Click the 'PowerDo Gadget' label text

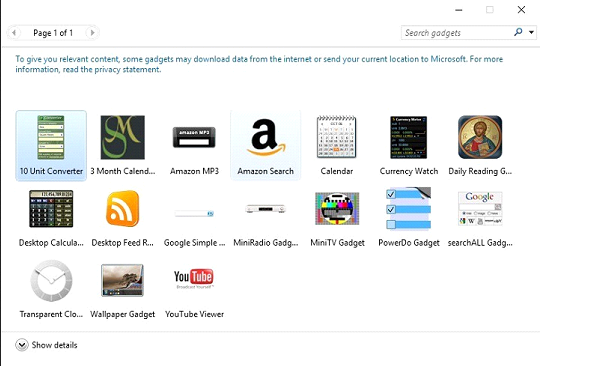[x=408, y=243]
